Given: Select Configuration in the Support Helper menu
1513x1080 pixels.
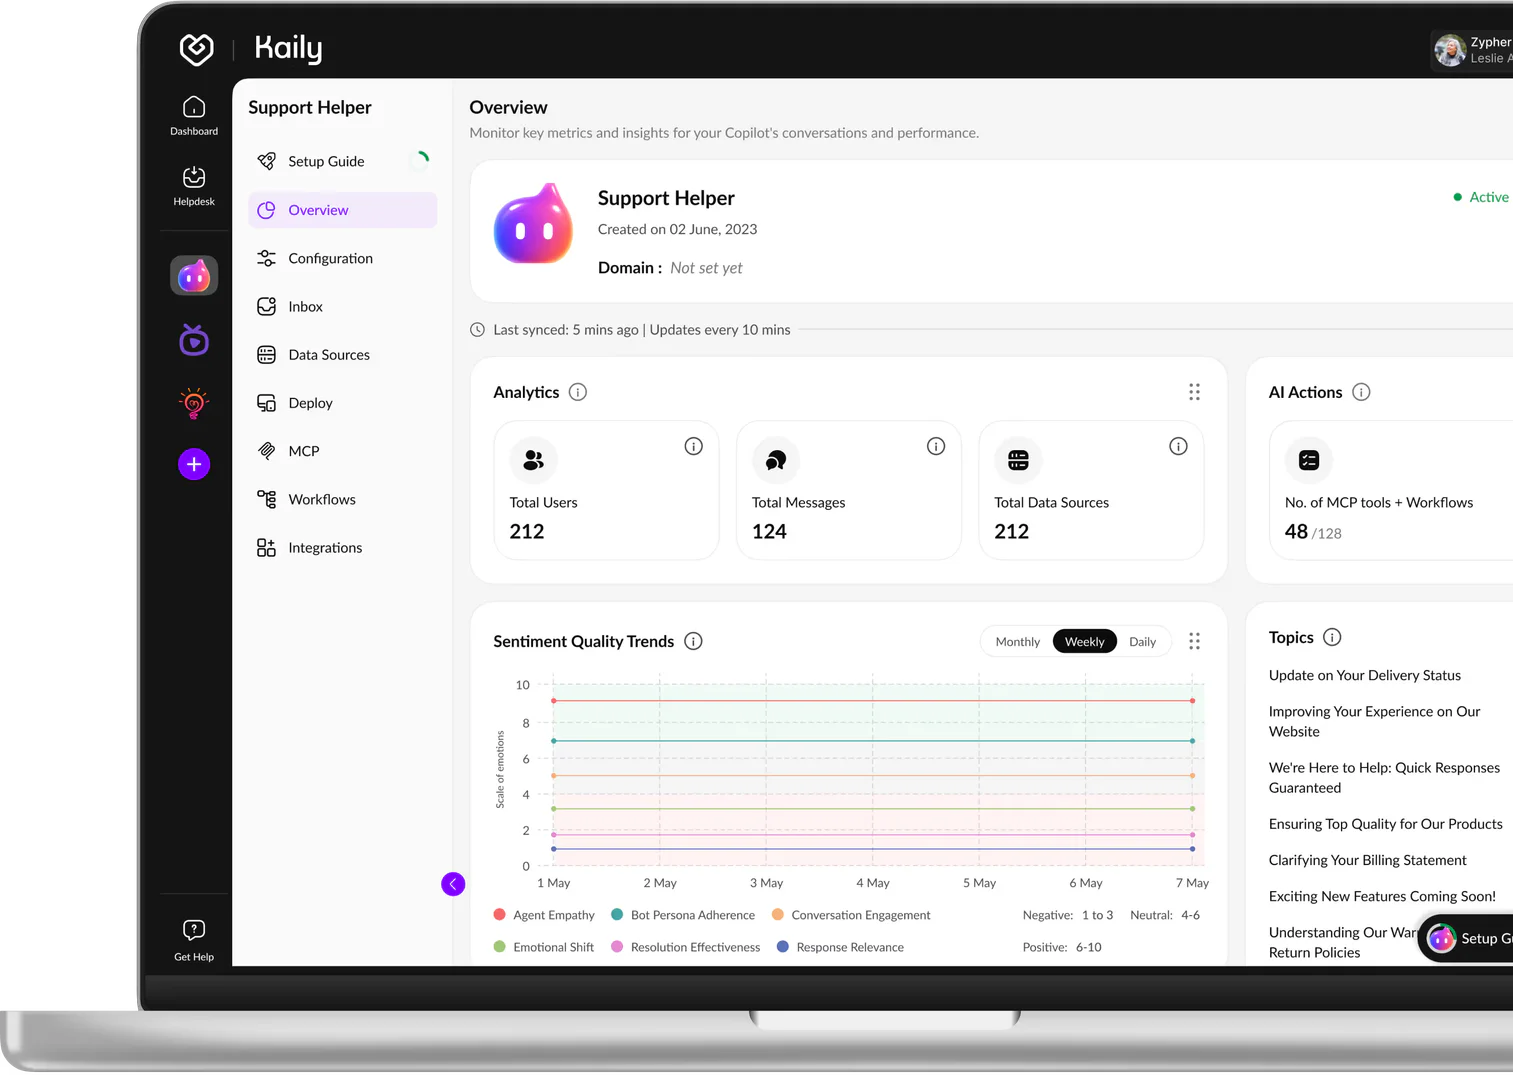Looking at the screenshot, I should [330, 258].
